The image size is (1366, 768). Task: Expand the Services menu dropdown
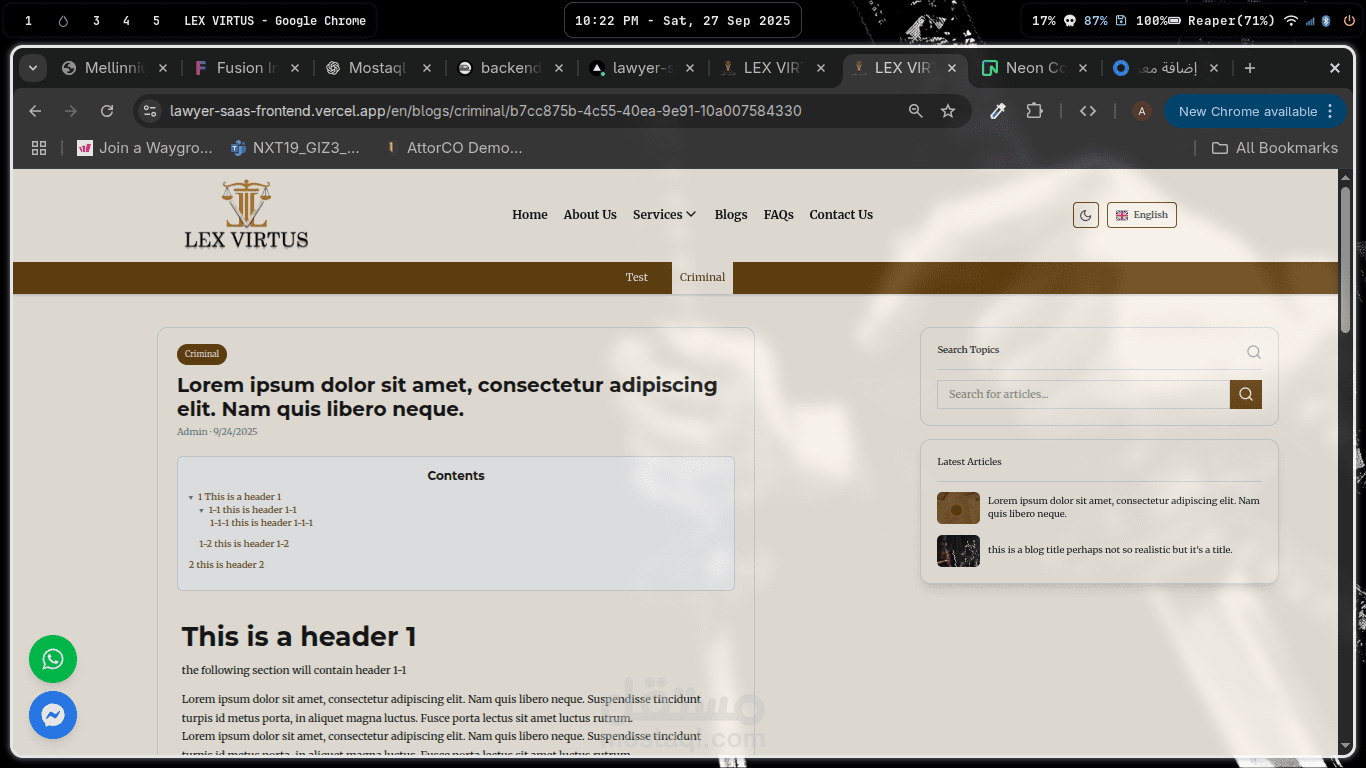pyautogui.click(x=665, y=215)
